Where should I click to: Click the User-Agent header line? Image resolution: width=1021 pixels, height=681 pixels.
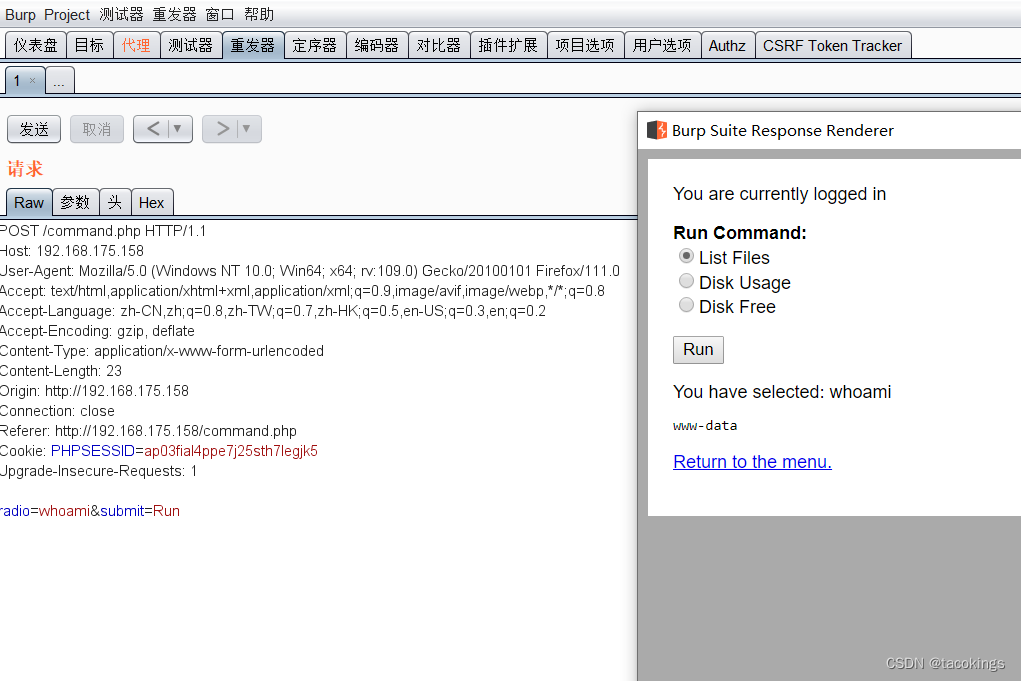tap(310, 271)
